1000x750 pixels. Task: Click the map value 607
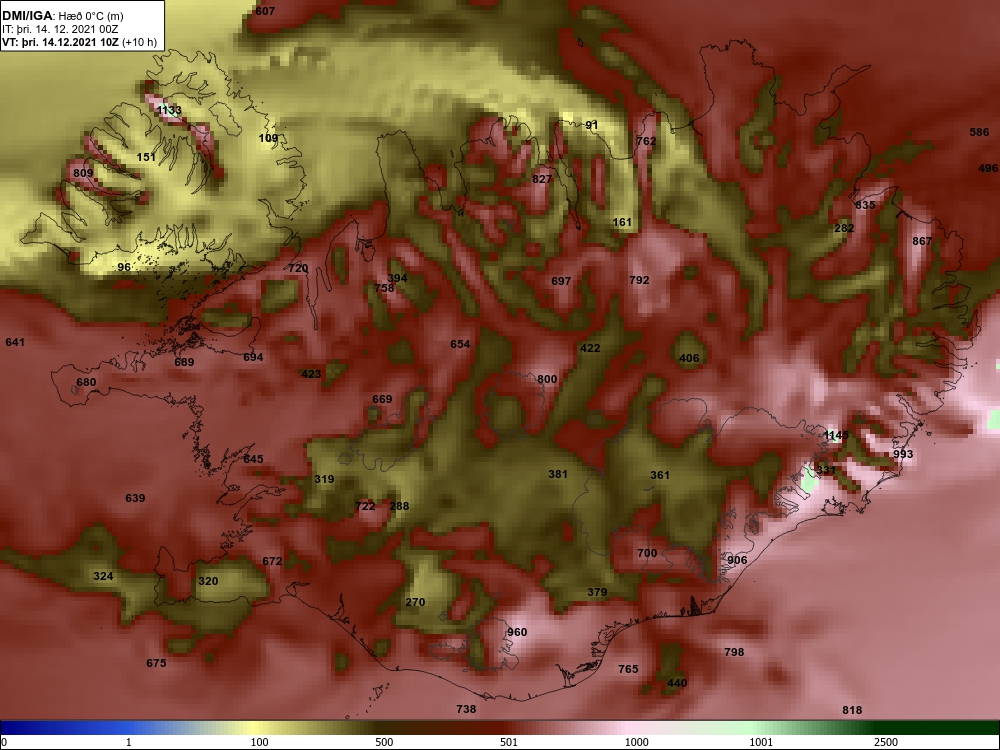pyautogui.click(x=265, y=11)
